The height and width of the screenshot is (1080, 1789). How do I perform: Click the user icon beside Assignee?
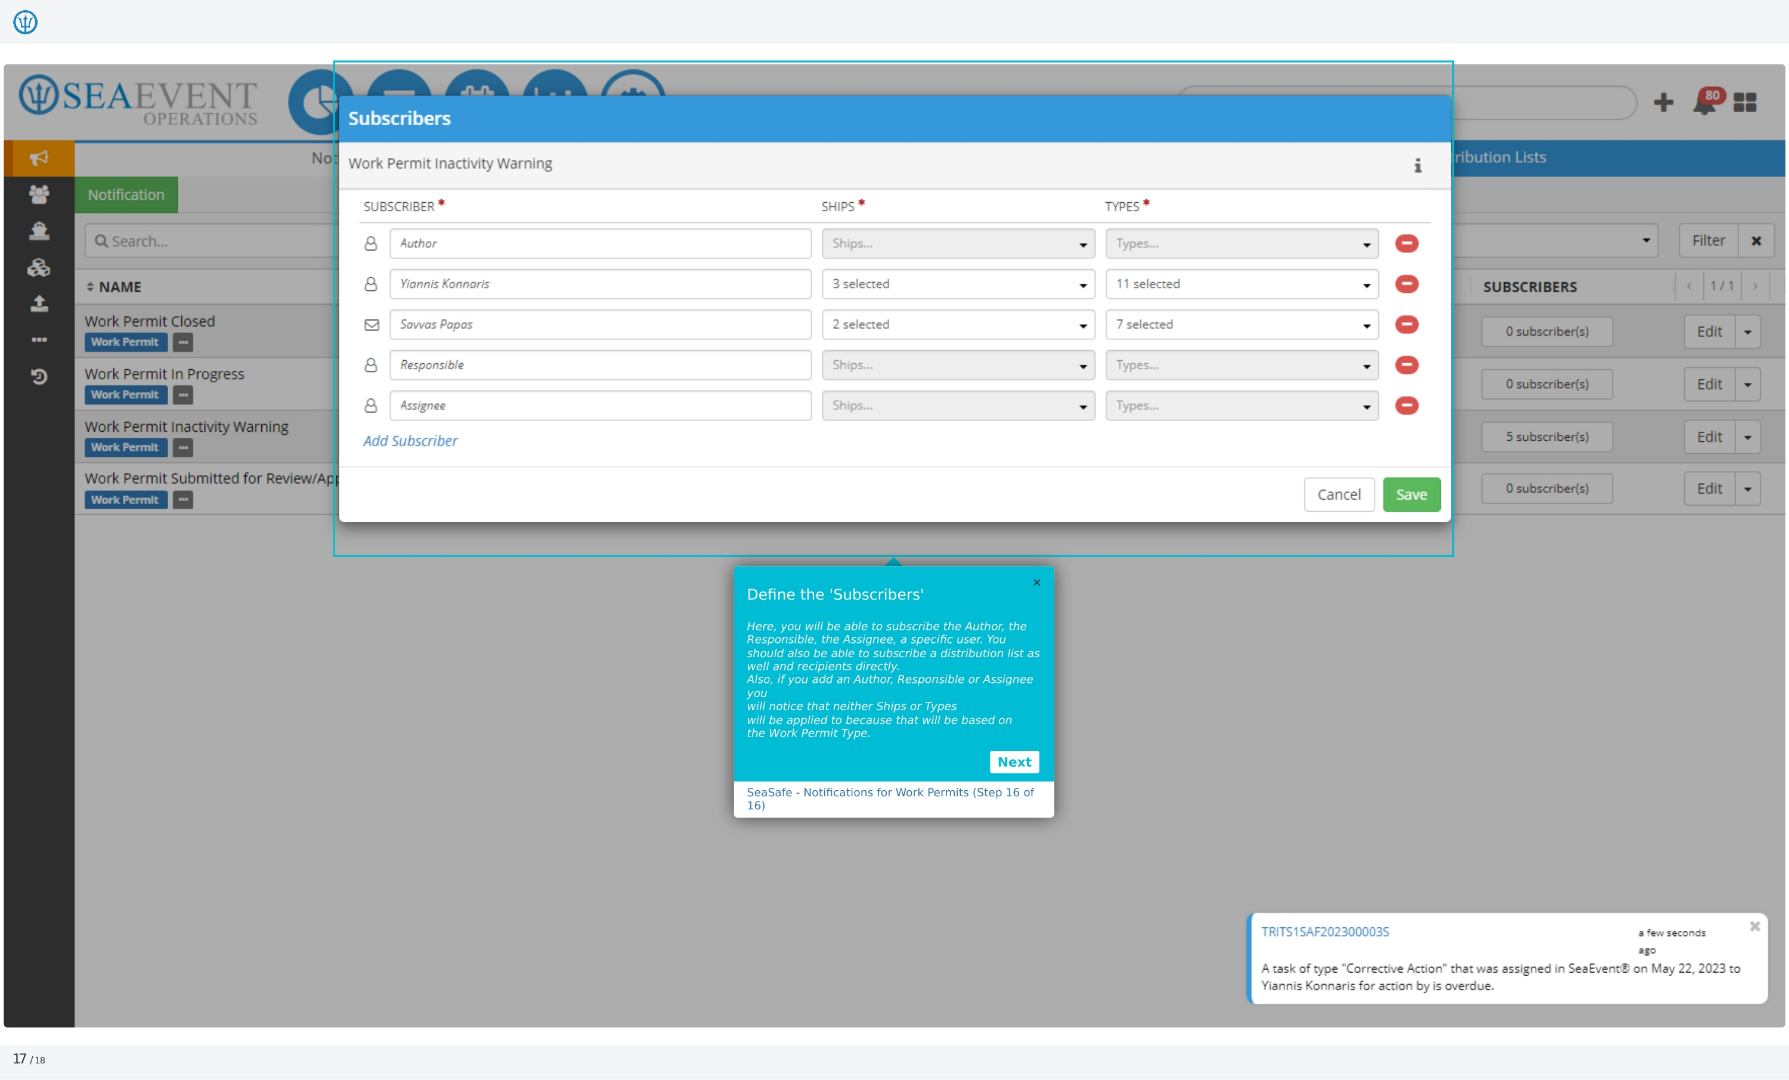371,405
